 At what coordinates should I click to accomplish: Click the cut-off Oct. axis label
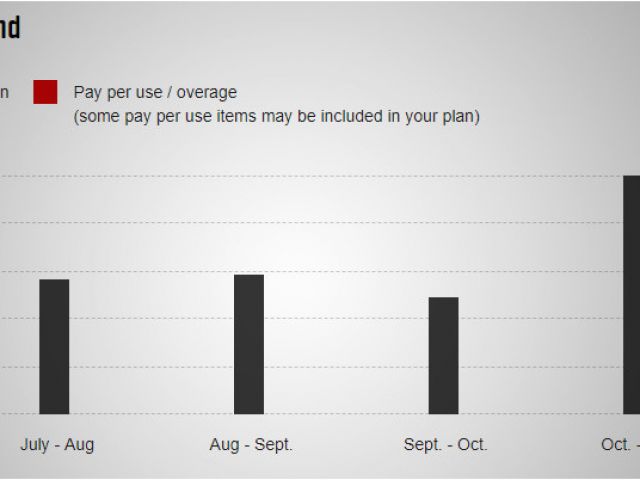[620, 444]
